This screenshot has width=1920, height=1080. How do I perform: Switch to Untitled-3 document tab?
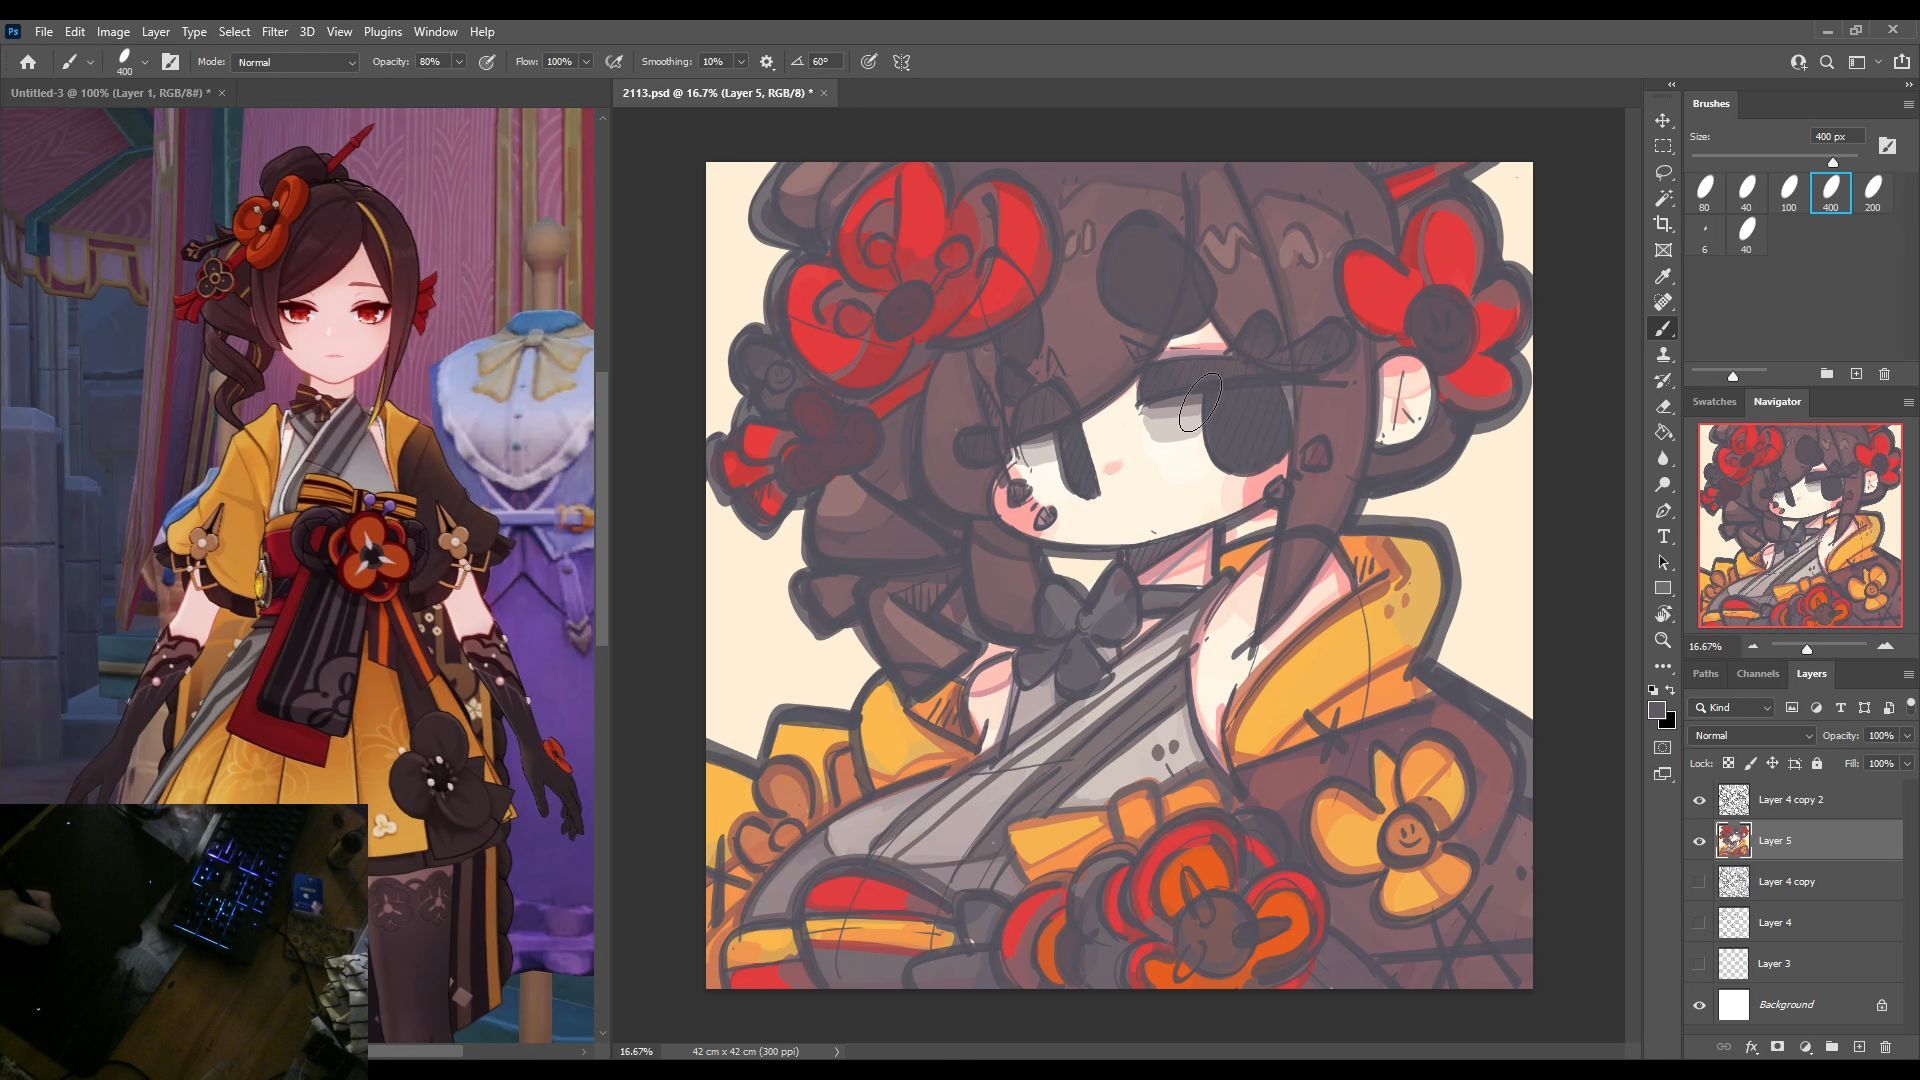[x=110, y=93]
